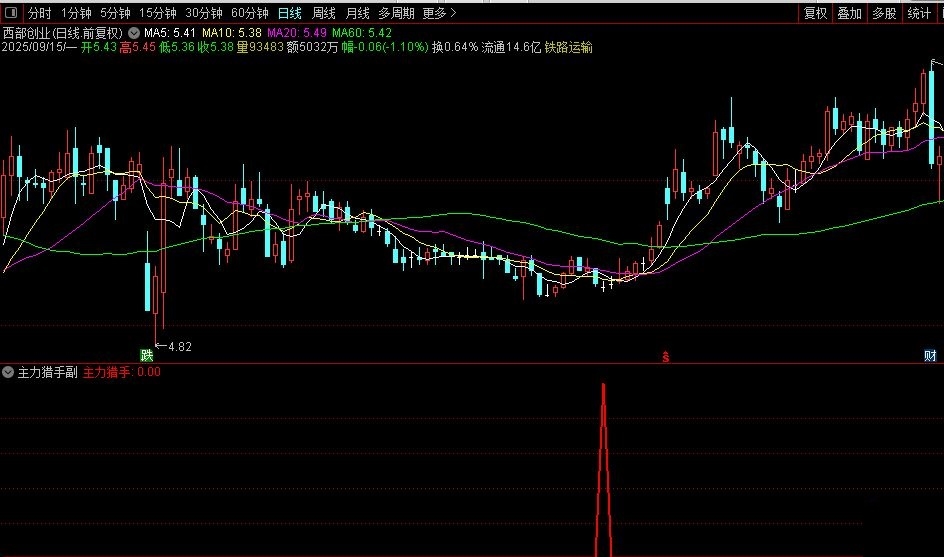Click the 换0.64% turnover value
Image resolution: width=944 pixels, height=557 pixels.
pyautogui.click(x=455, y=48)
